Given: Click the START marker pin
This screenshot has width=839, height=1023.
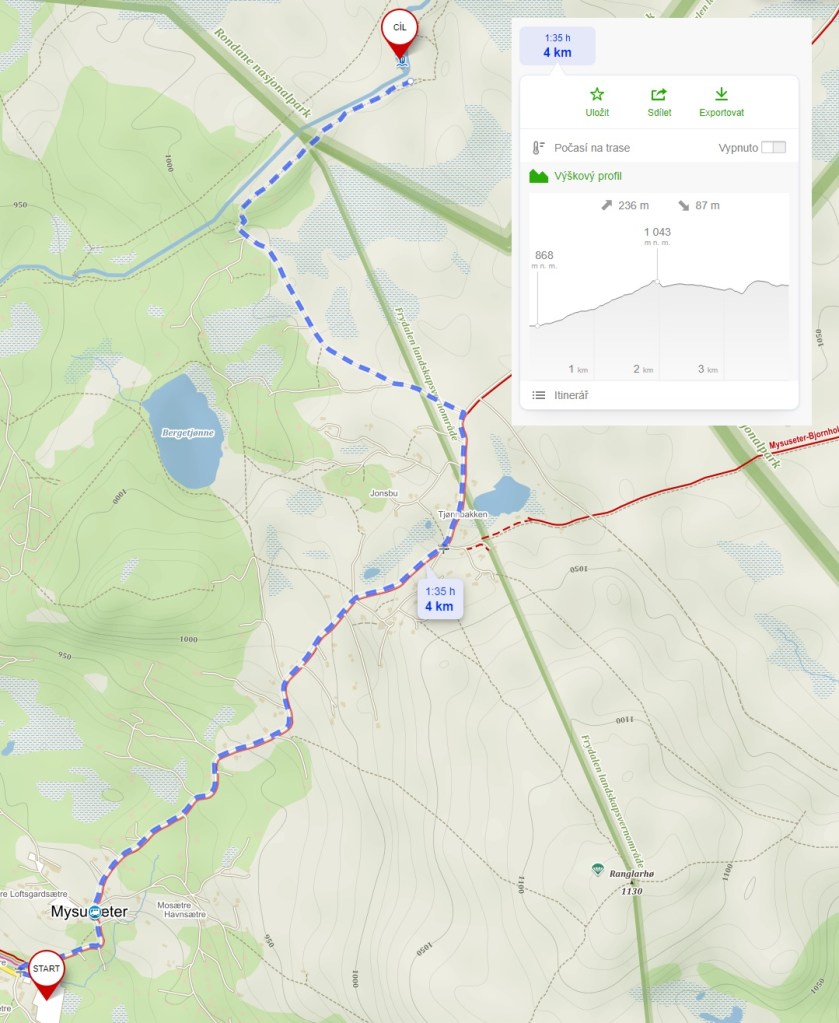Looking at the screenshot, I should pyautogui.click(x=46, y=973).
